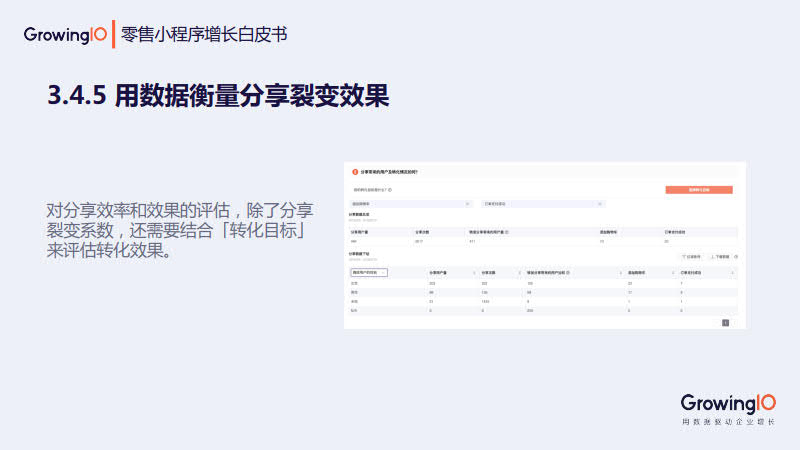Click the header title 零售小程序增长白皮书
800x450 pixels.
204,35
